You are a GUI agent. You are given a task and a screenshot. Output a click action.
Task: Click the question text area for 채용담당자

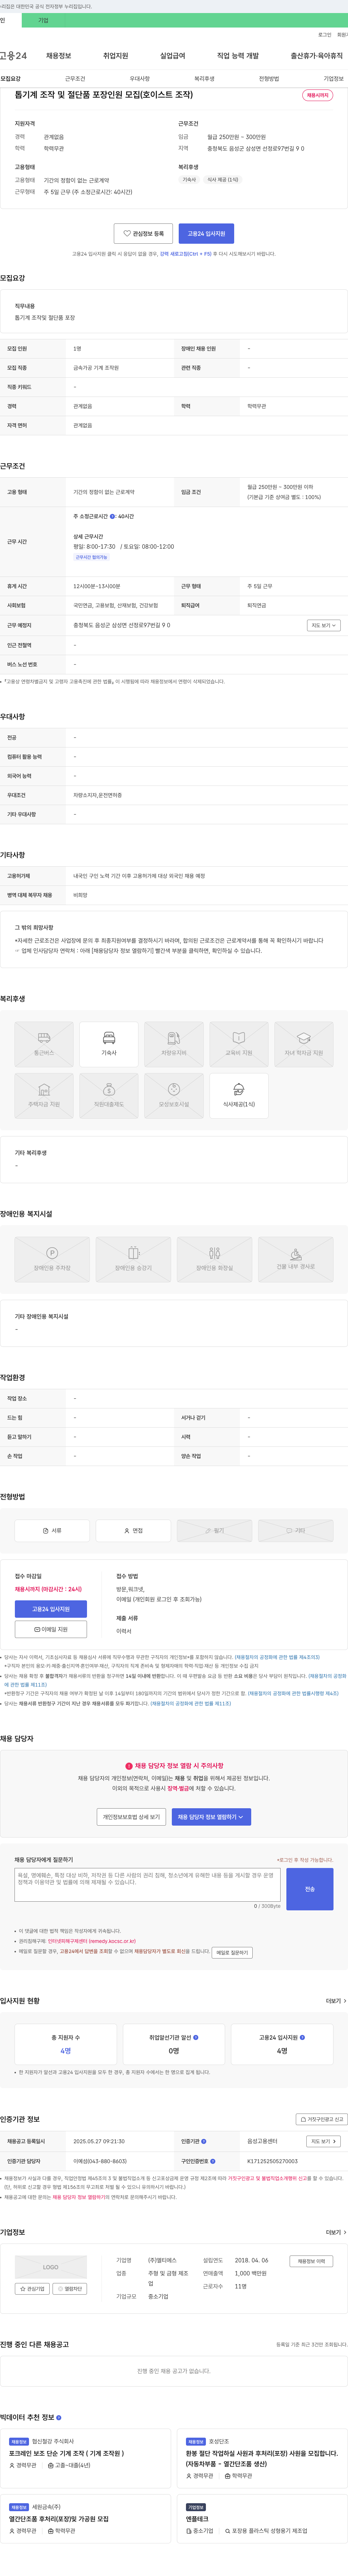[147, 1885]
